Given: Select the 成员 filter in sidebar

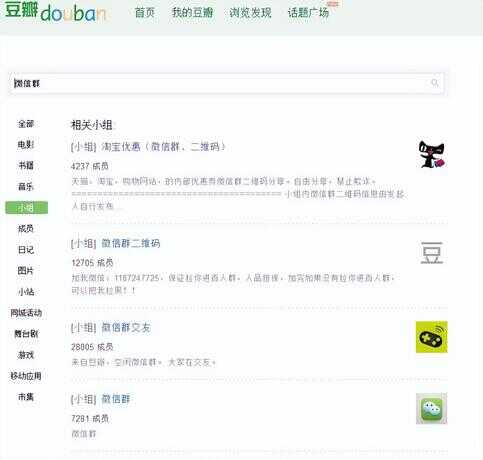Looking at the screenshot, I should [x=26, y=229].
